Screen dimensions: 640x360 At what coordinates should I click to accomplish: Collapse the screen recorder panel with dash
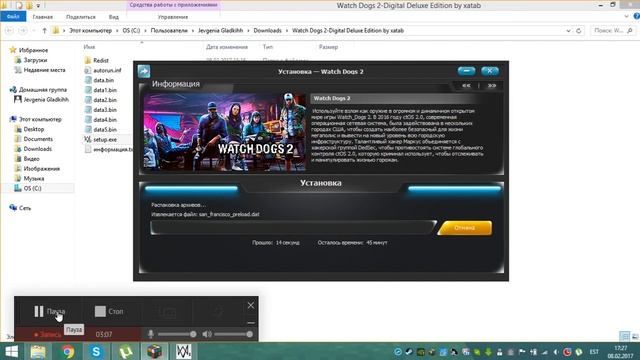(x=251, y=322)
